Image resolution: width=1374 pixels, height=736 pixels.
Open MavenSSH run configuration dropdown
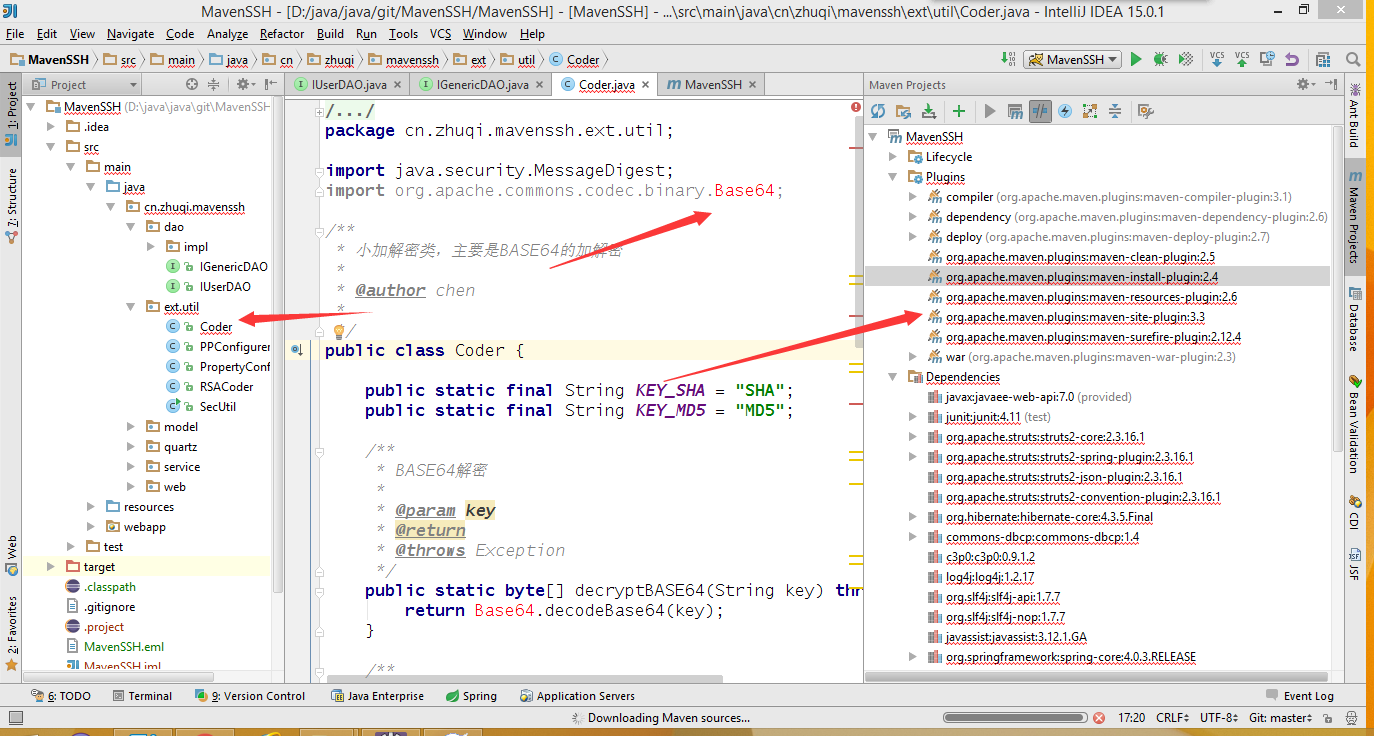pos(1073,59)
